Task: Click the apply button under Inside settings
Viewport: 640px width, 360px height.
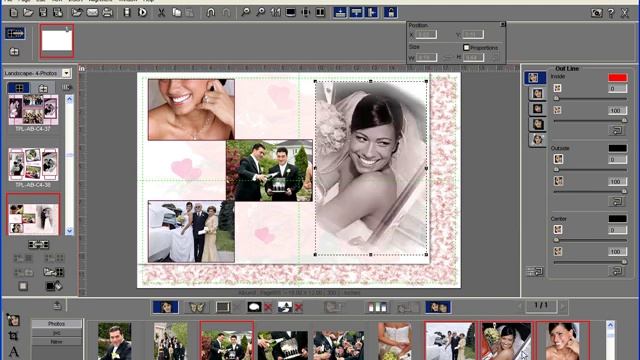Action: (617, 131)
